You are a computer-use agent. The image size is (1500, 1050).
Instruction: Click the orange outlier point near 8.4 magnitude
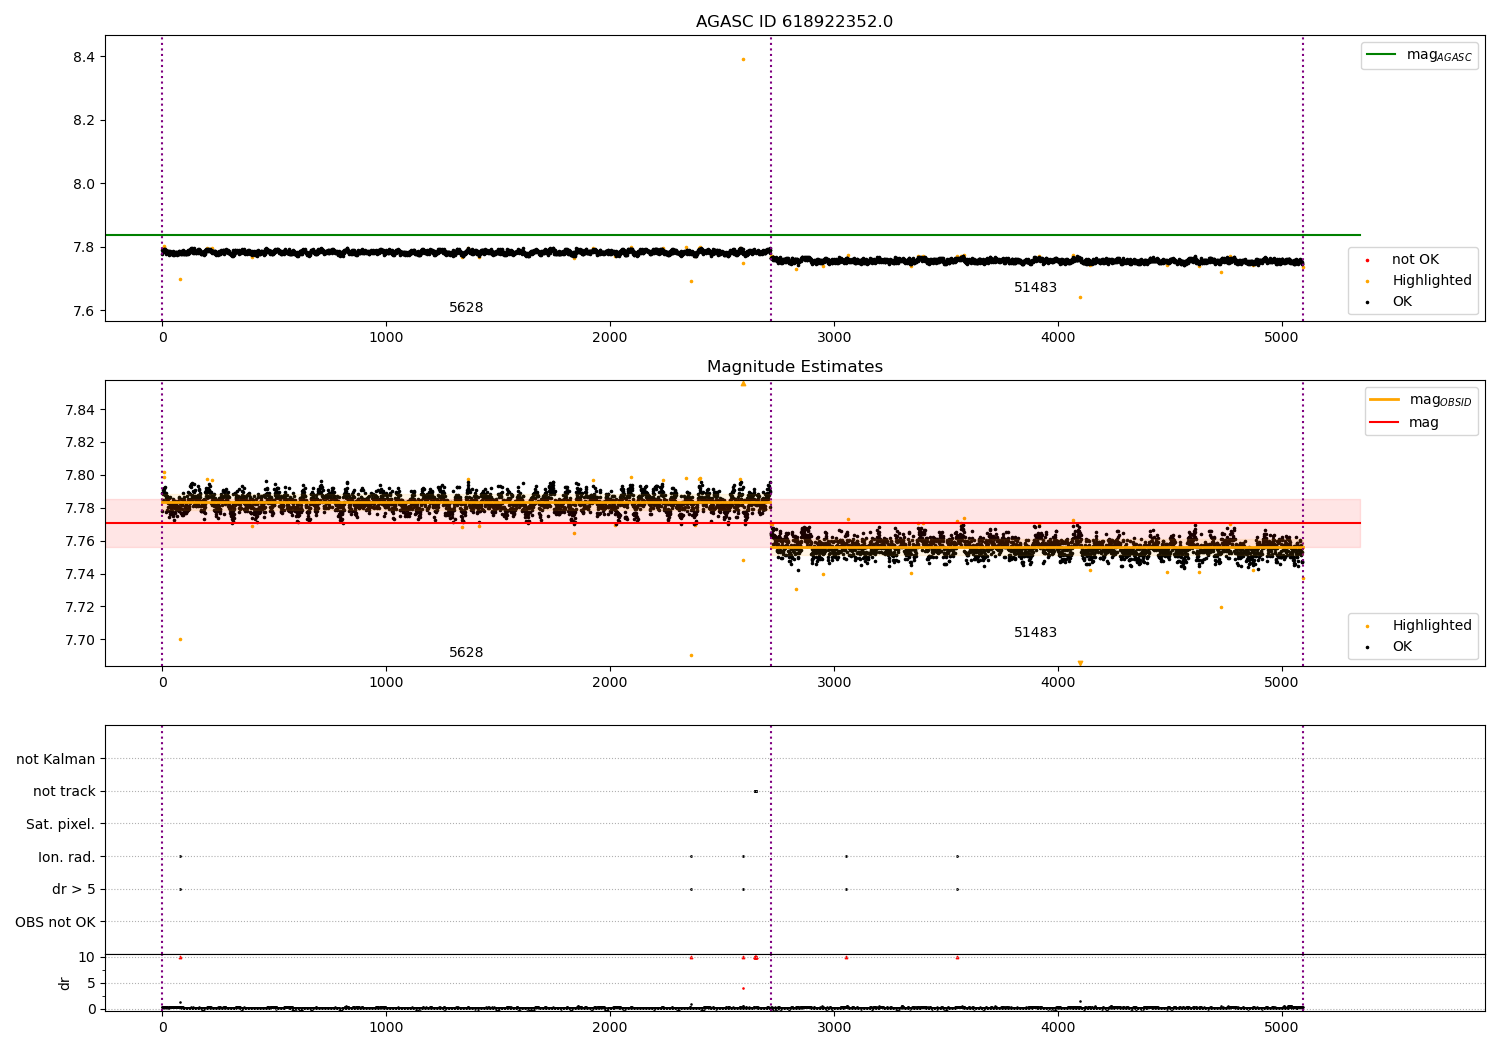tap(743, 59)
